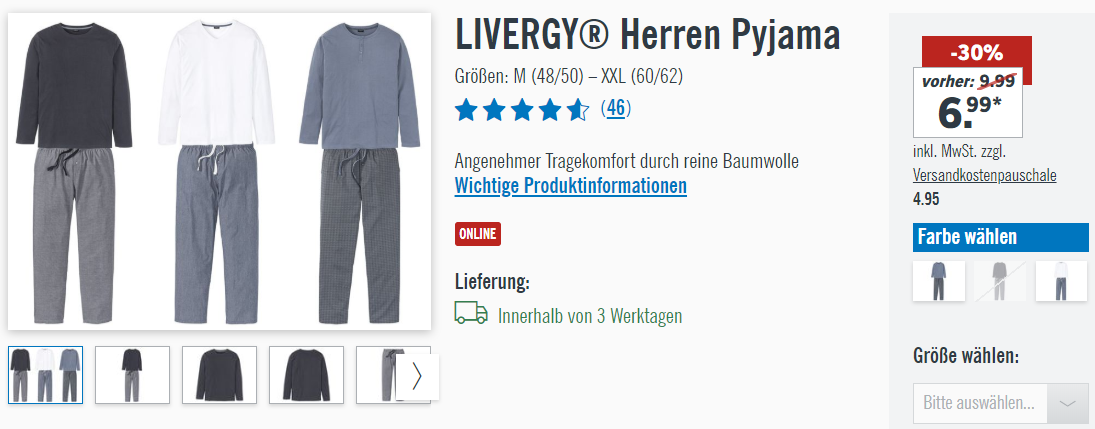Click the -30% discount badge
The image size is (1095, 429).
click(976, 52)
